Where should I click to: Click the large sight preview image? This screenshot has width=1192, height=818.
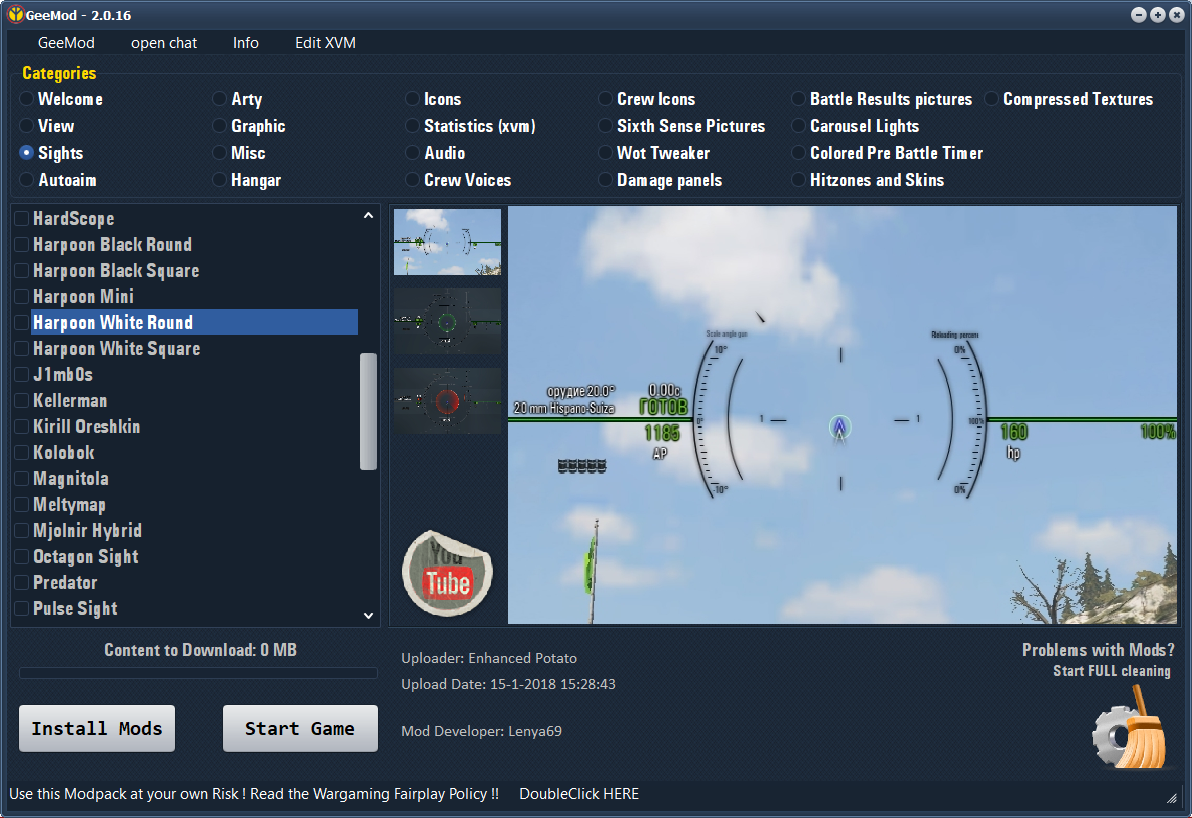point(842,415)
